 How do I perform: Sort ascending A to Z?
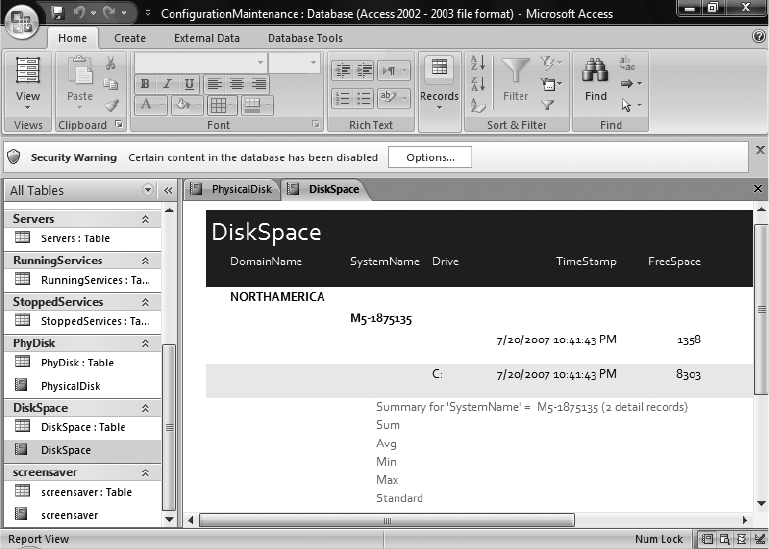point(478,63)
